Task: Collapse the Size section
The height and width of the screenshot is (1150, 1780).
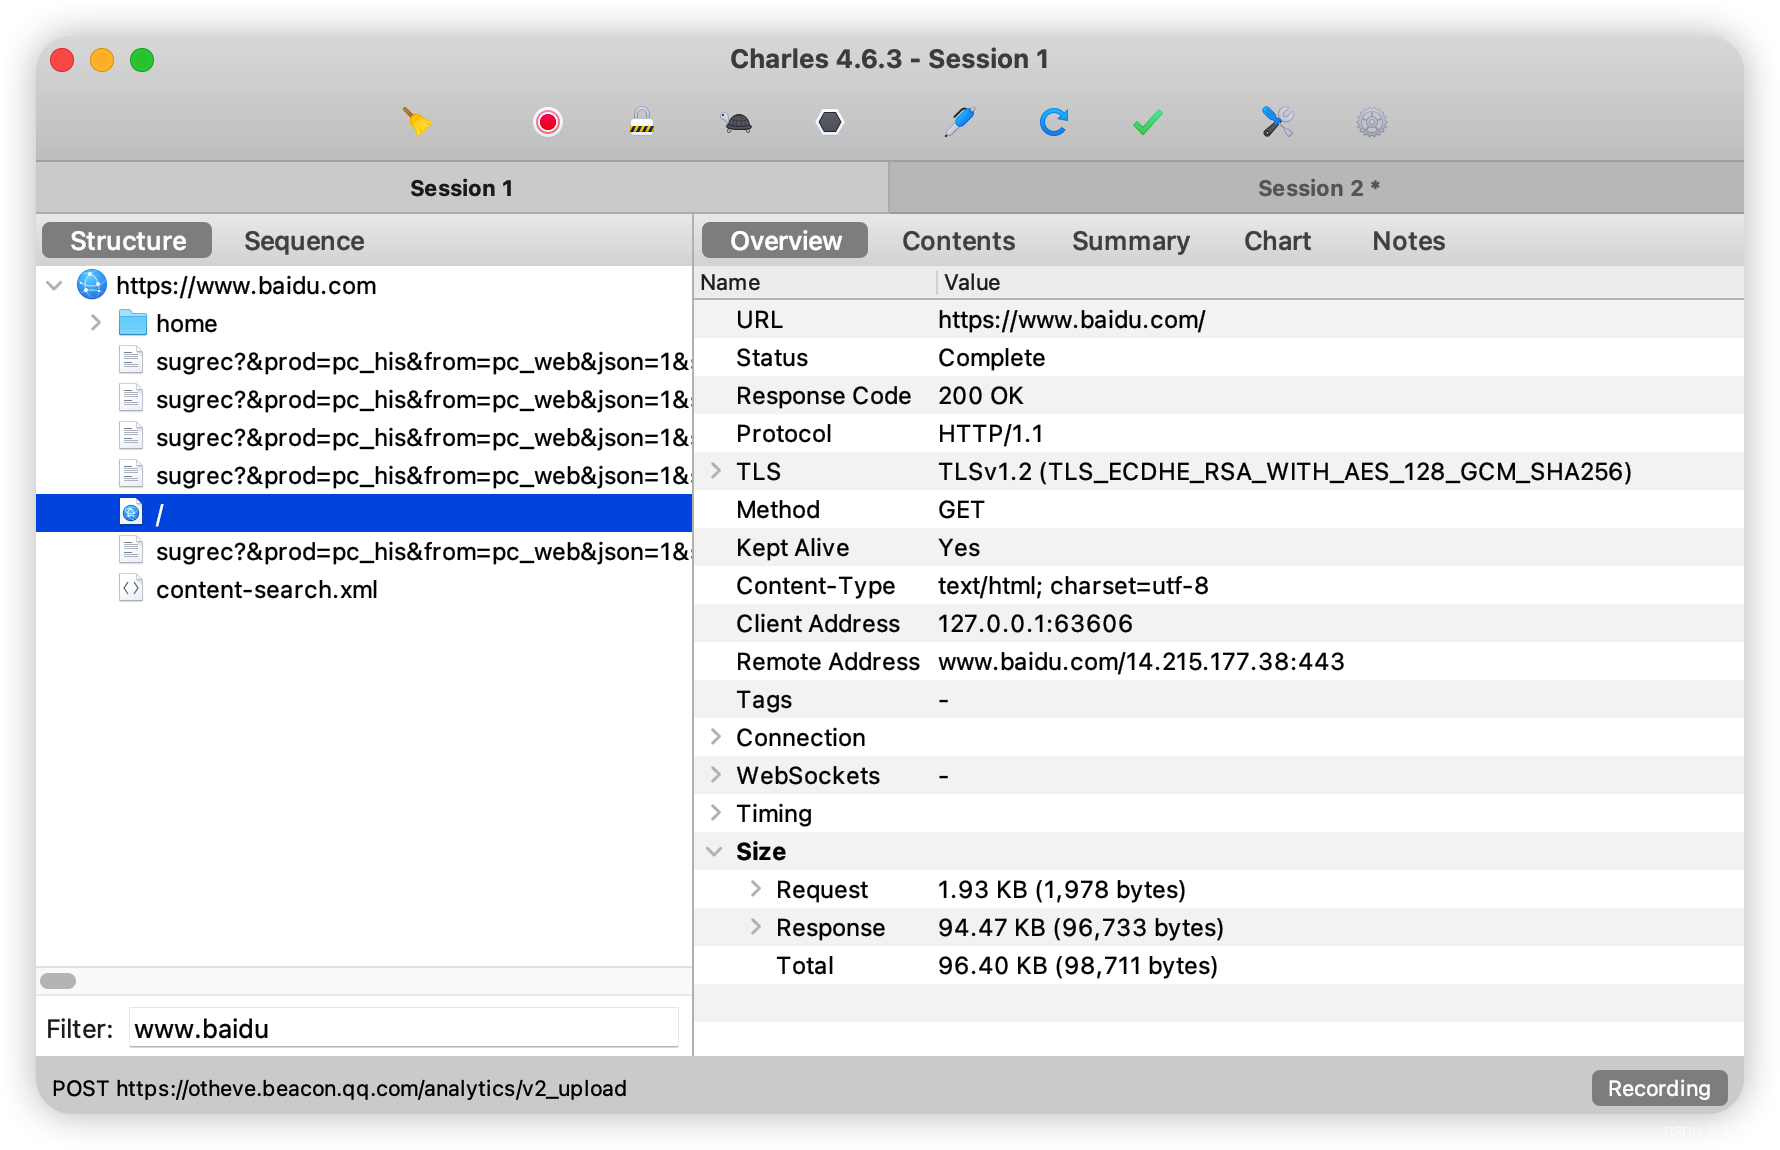Action: tap(715, 851)
